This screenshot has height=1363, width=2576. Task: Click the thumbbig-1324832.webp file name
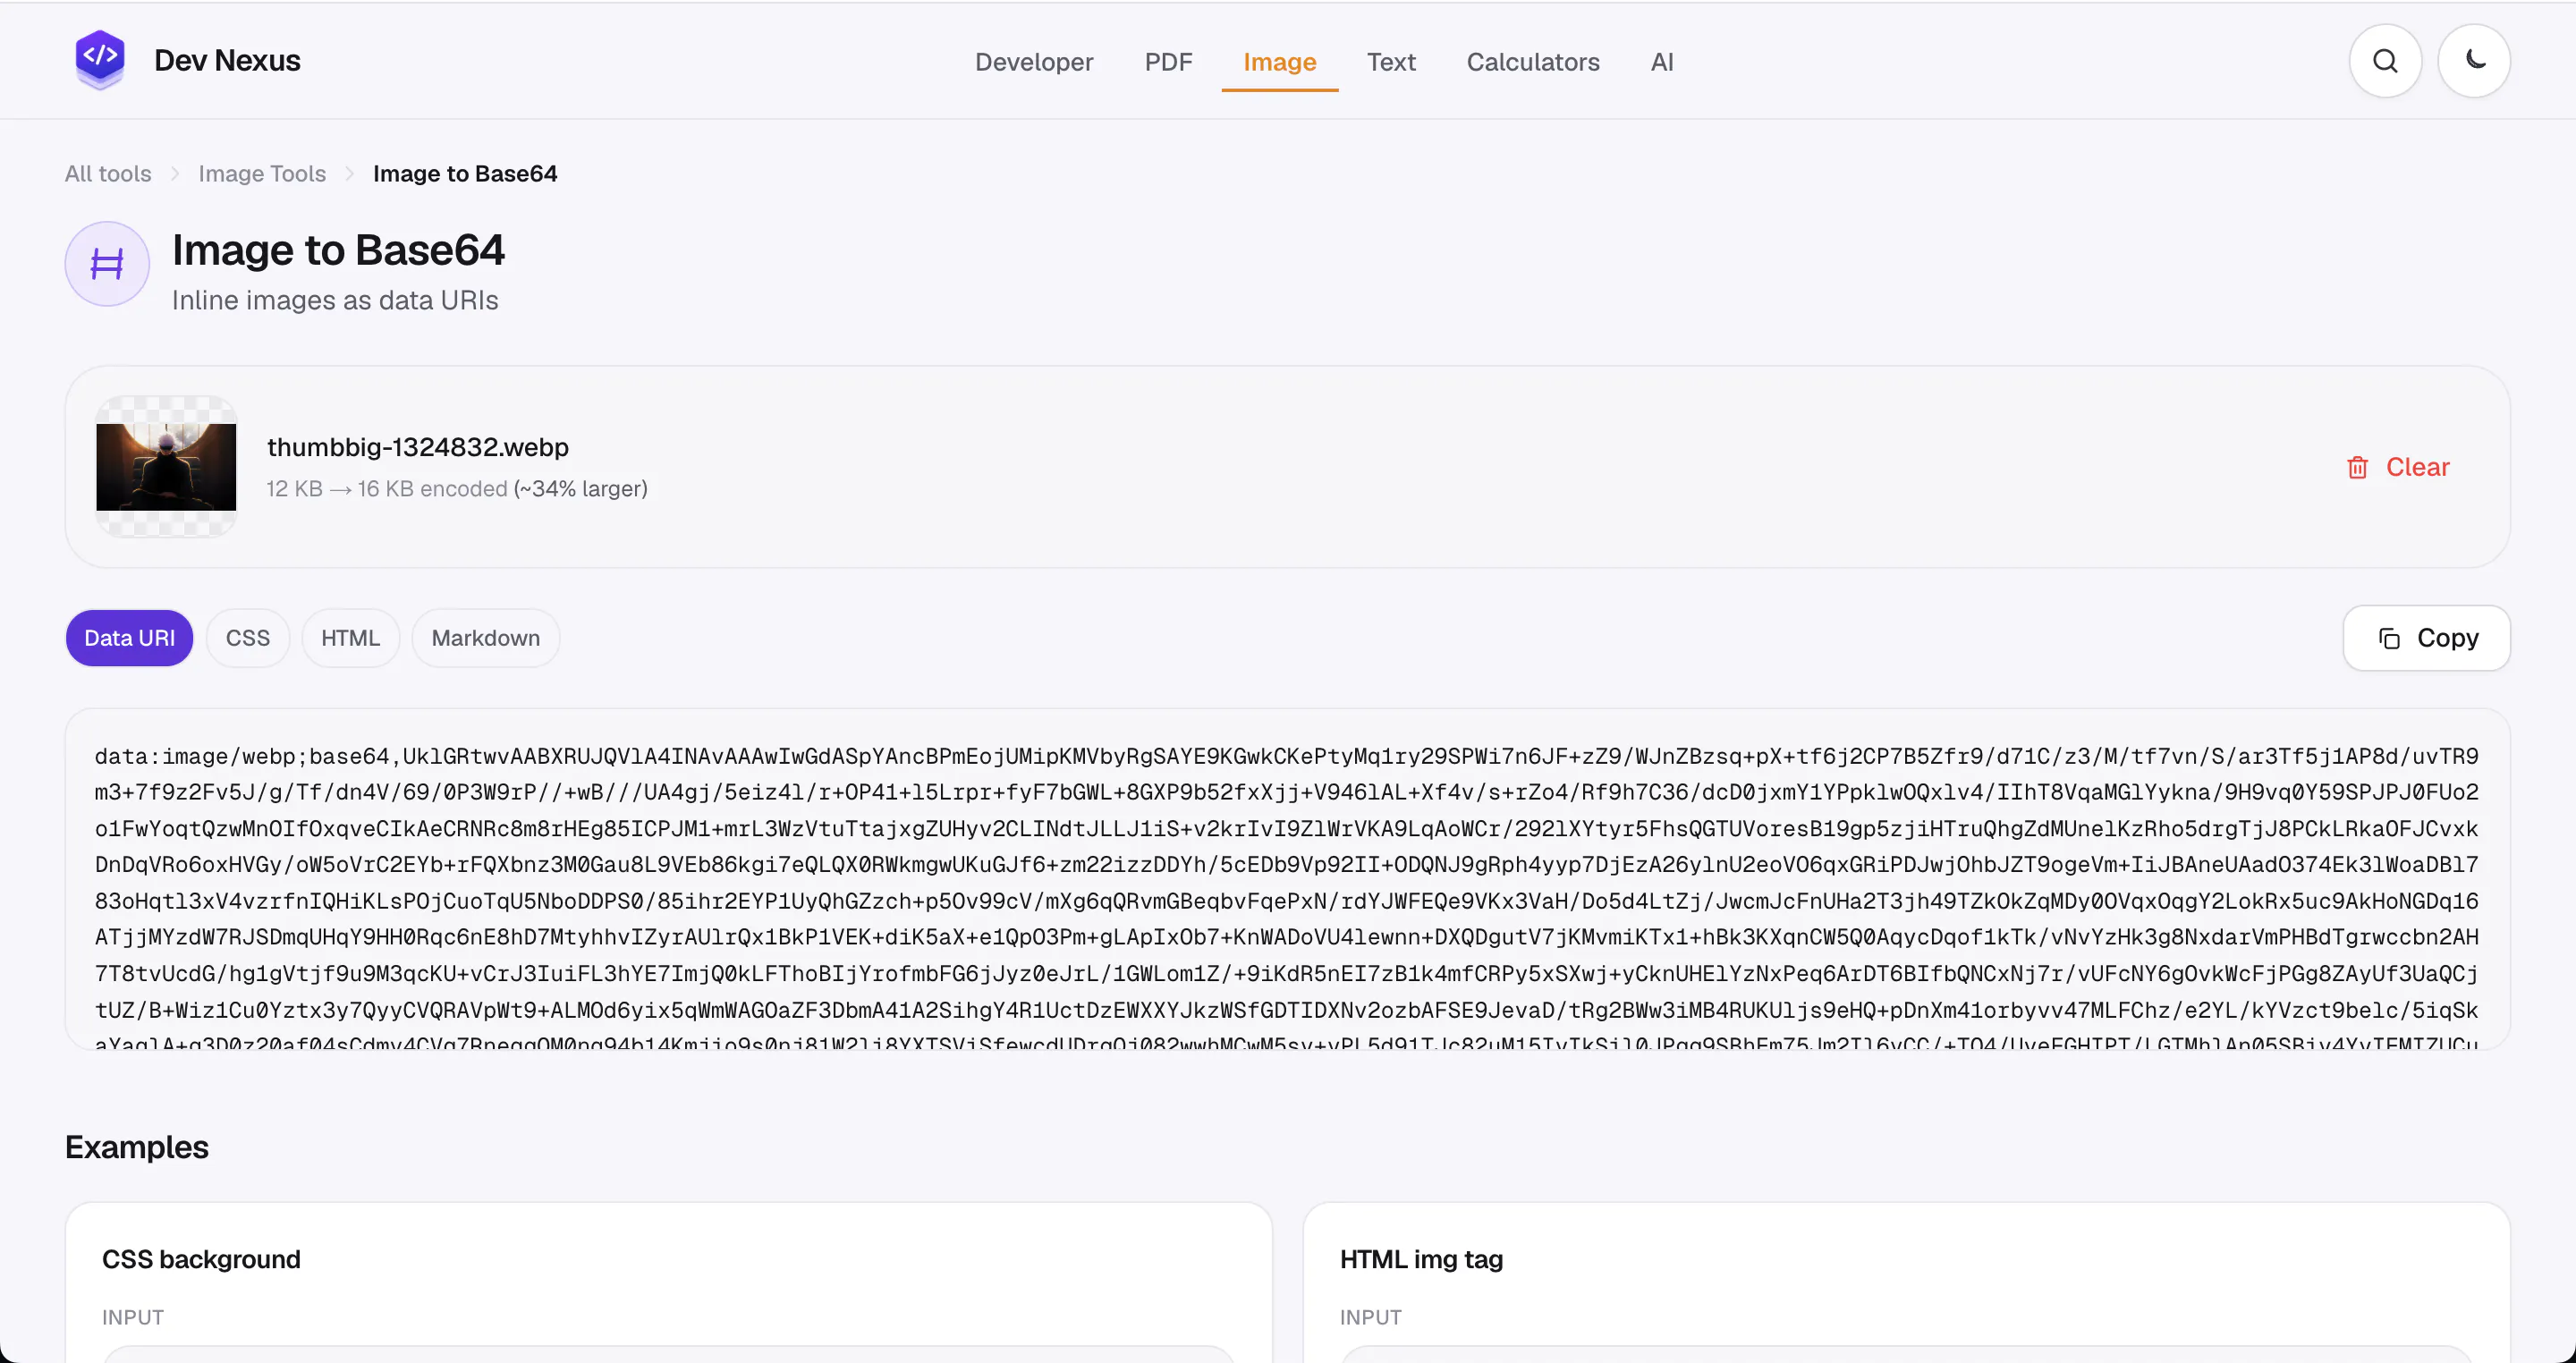point(418,447)
